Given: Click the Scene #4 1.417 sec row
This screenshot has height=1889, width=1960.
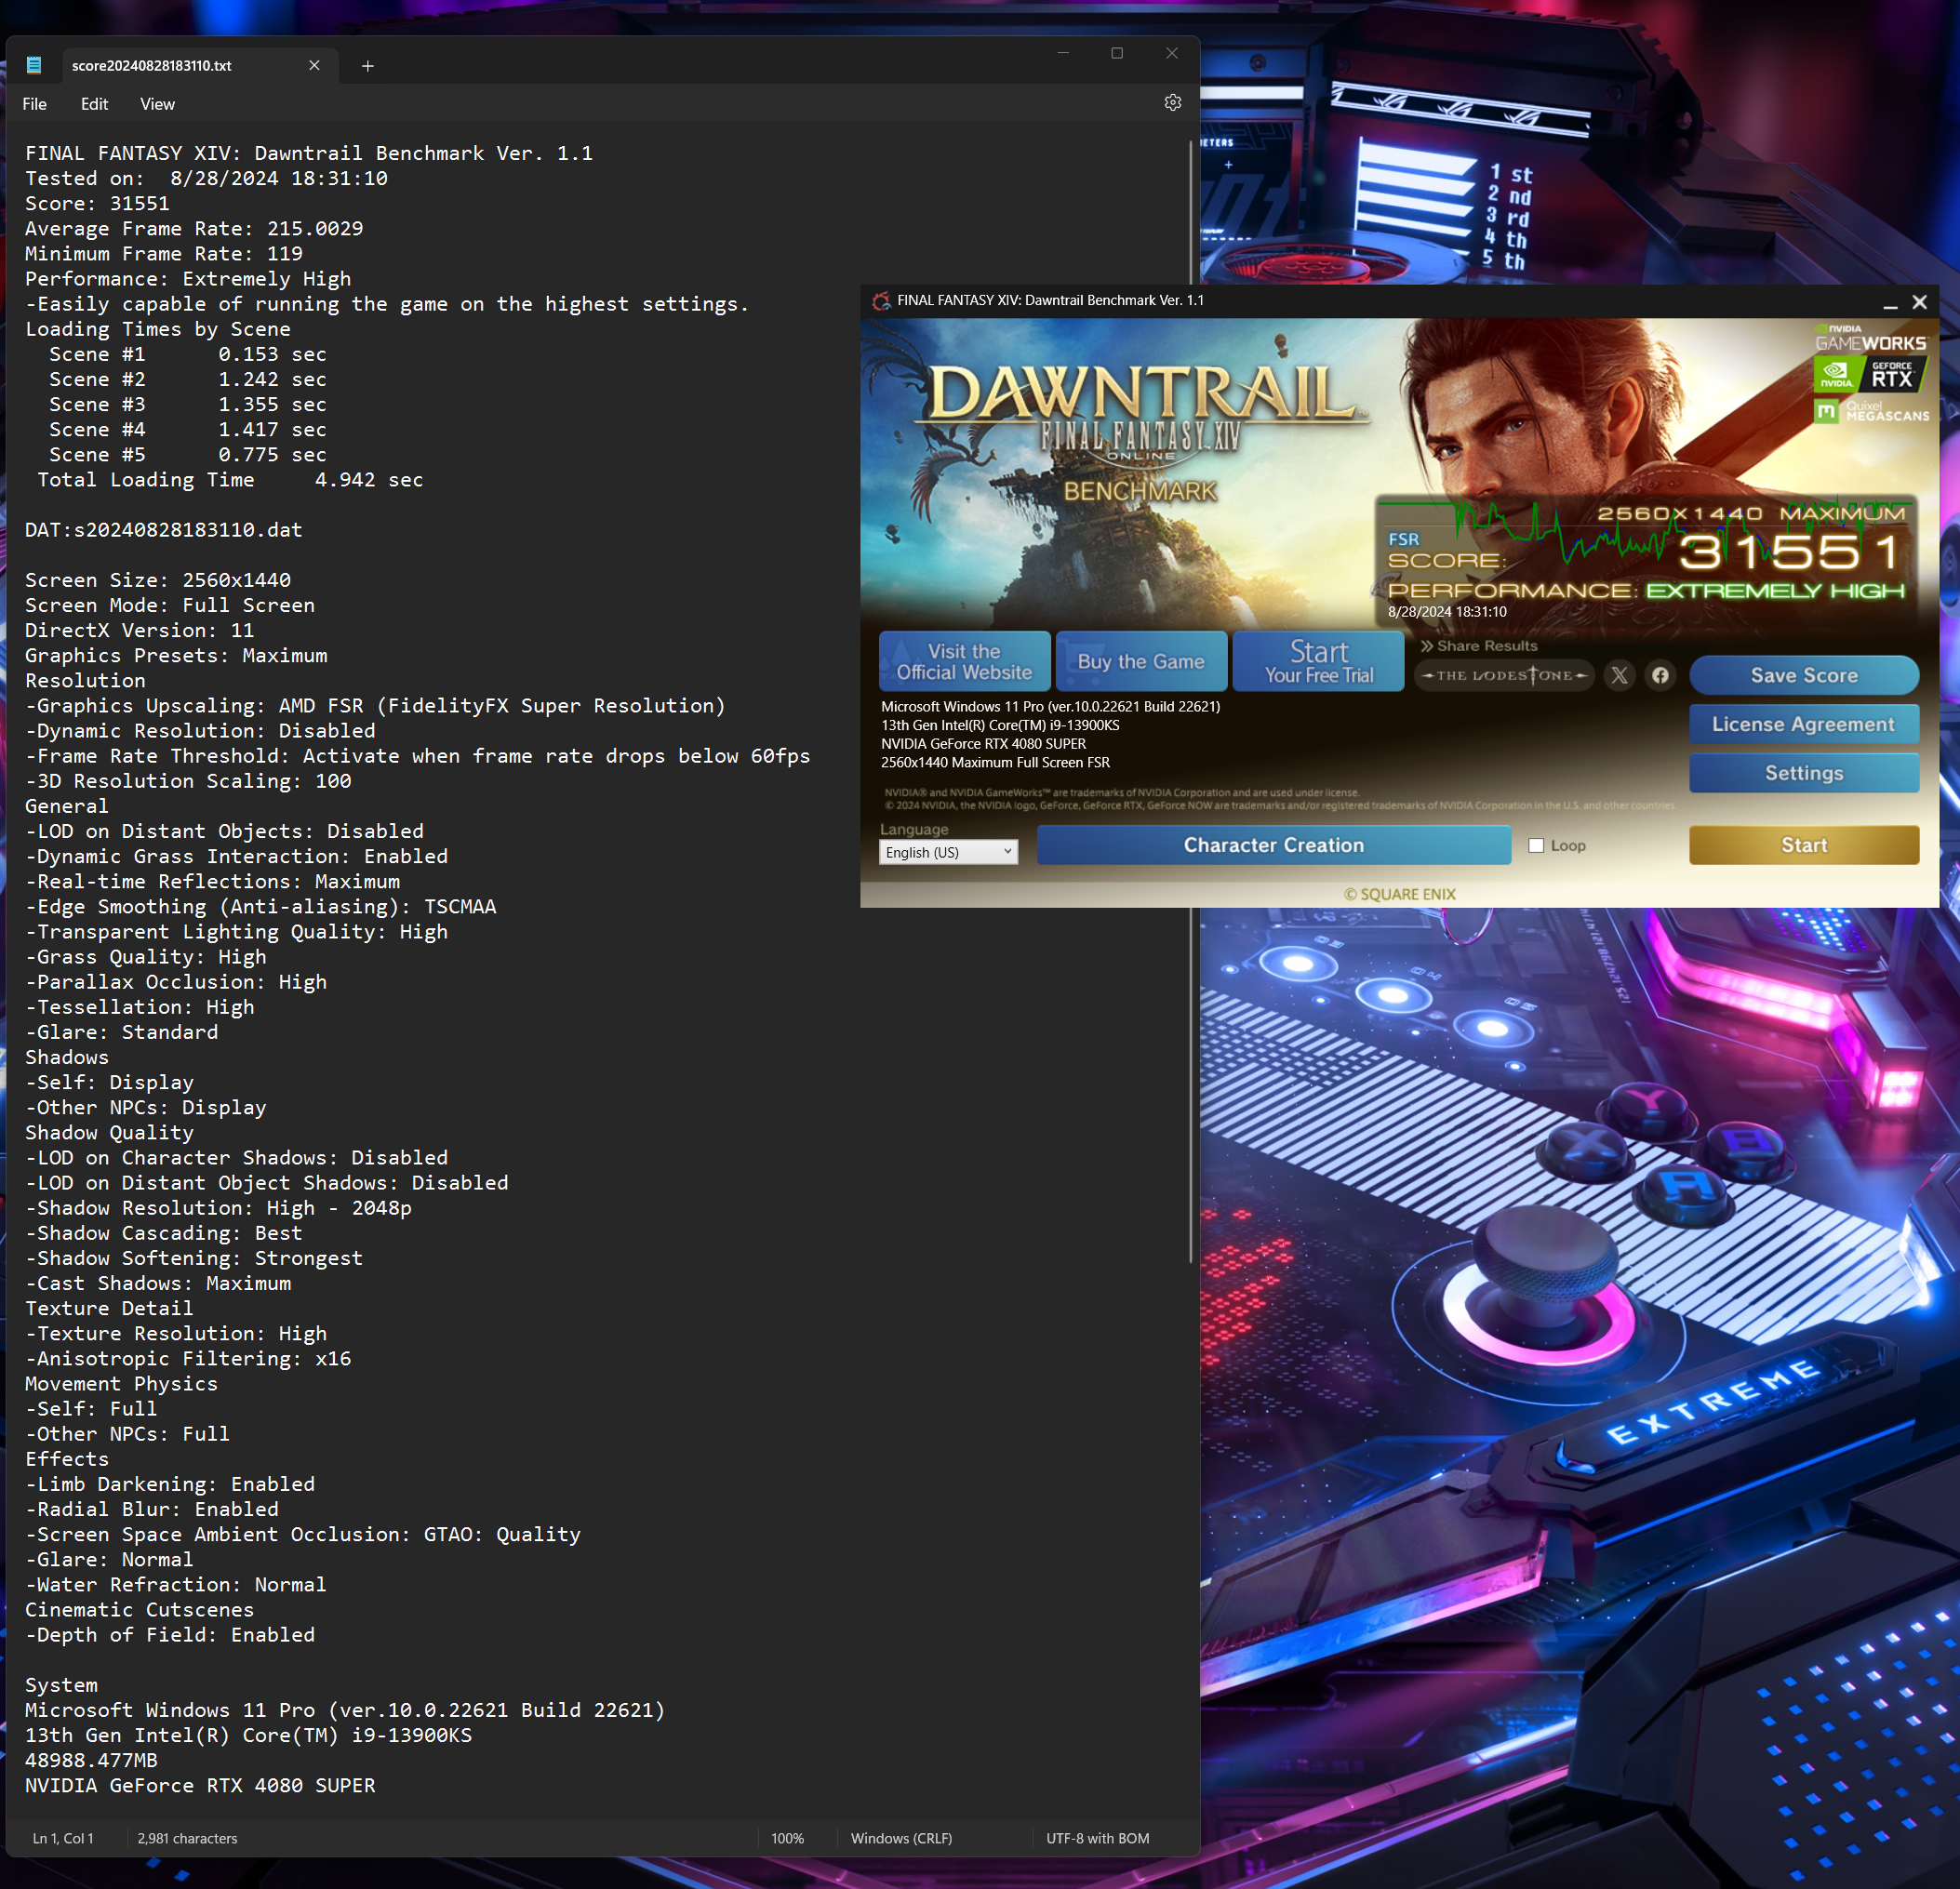Looking at the screenshot, I should pyautogui.click(x=188, y=430).
